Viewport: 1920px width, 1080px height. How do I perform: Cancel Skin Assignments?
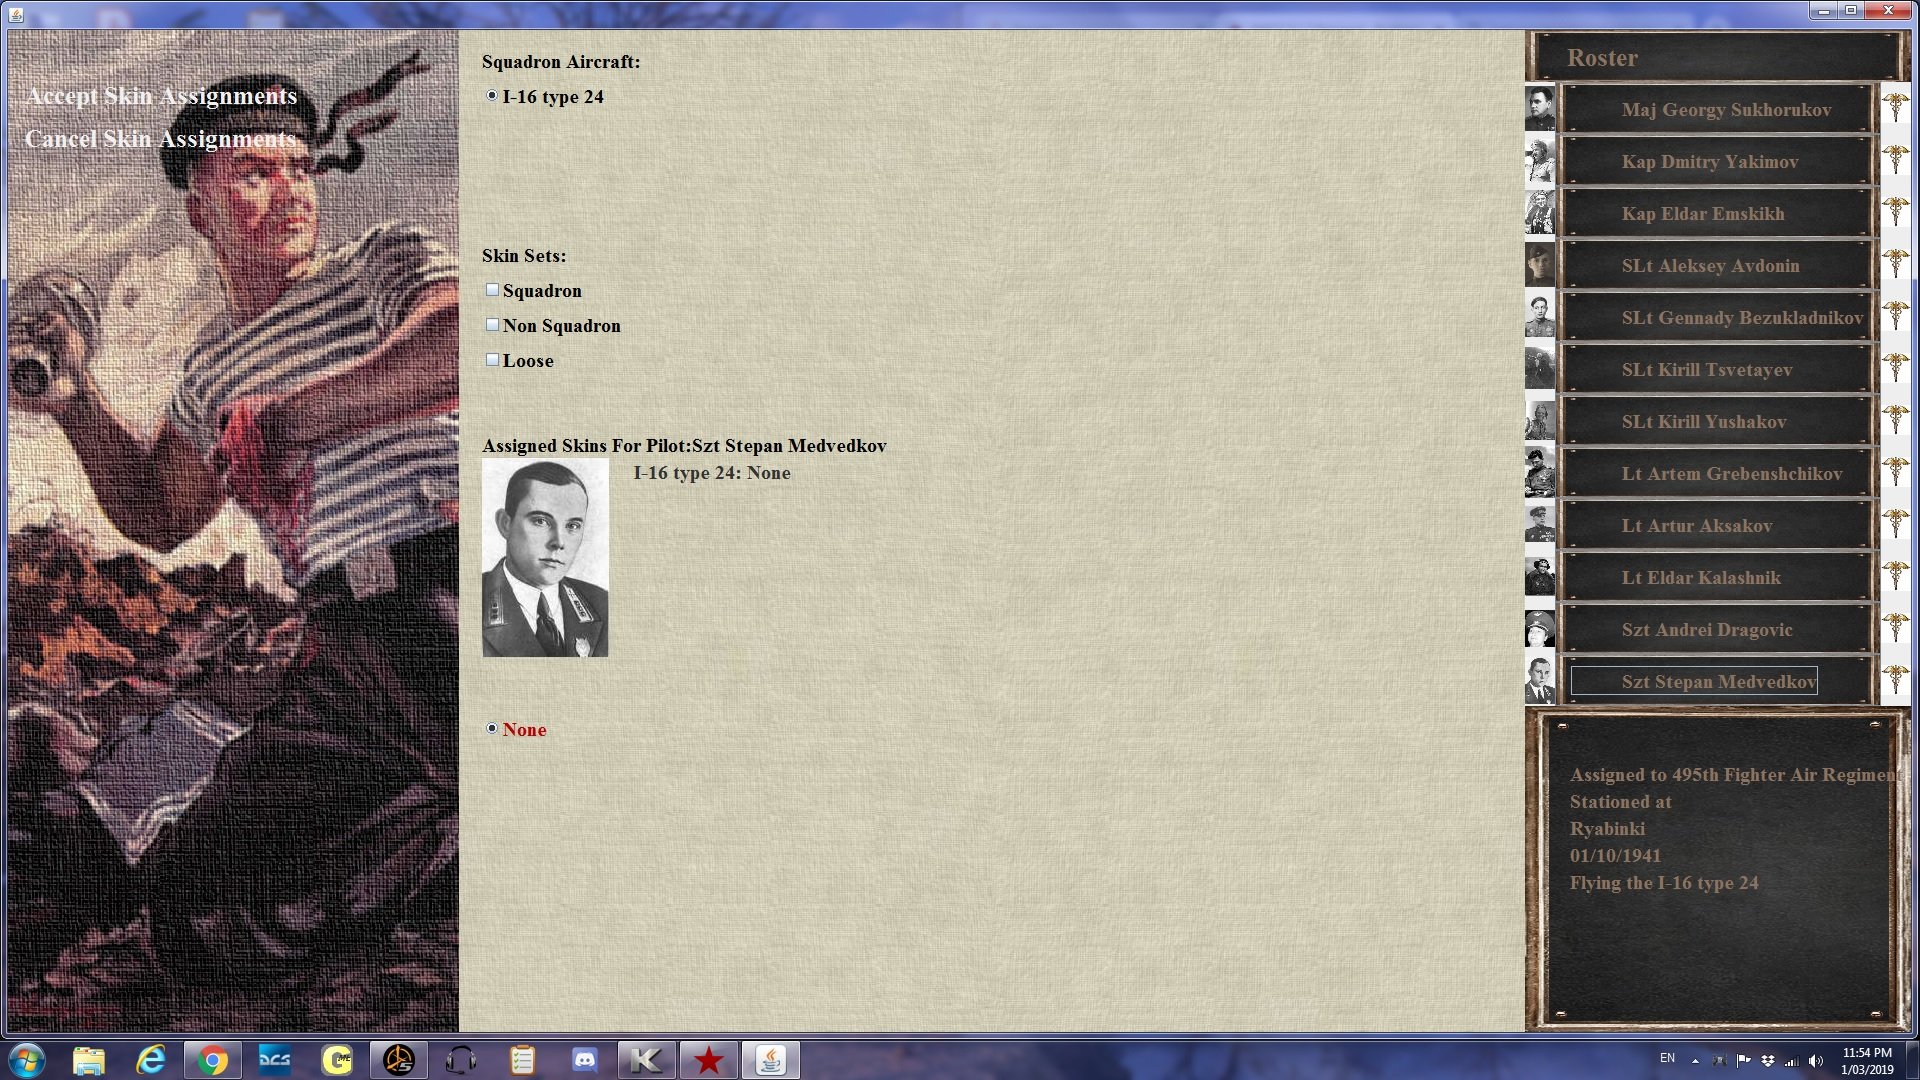(161, 139)
